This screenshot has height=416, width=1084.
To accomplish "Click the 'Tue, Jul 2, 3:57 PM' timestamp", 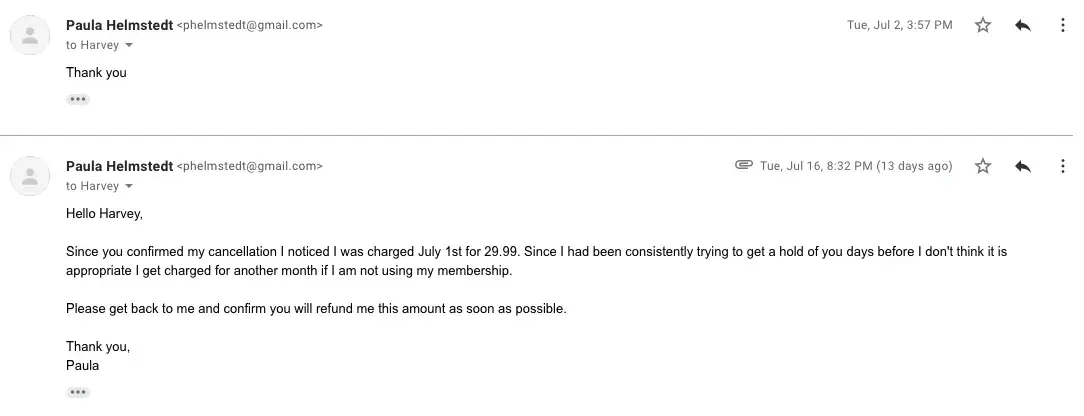I will click(899, 25).
